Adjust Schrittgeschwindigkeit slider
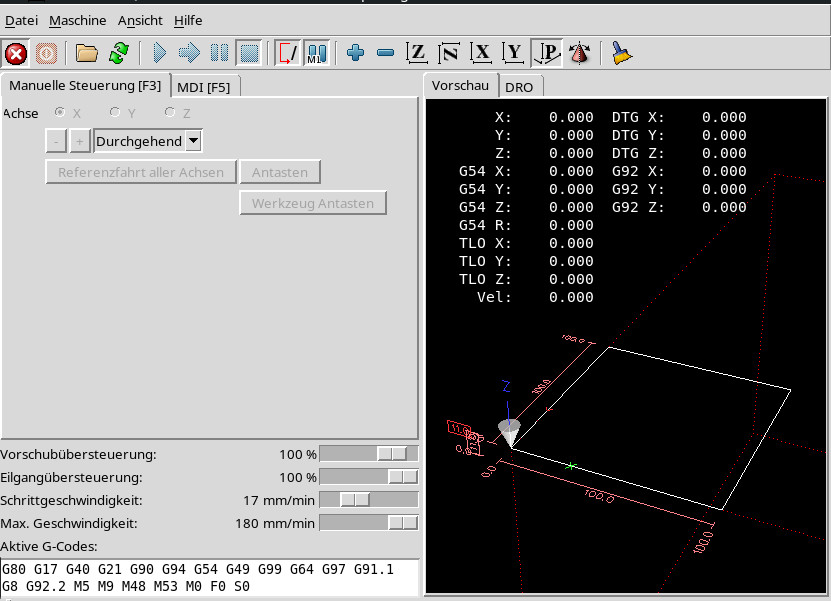This screenshot has height=601, width=831. (369, 500)
